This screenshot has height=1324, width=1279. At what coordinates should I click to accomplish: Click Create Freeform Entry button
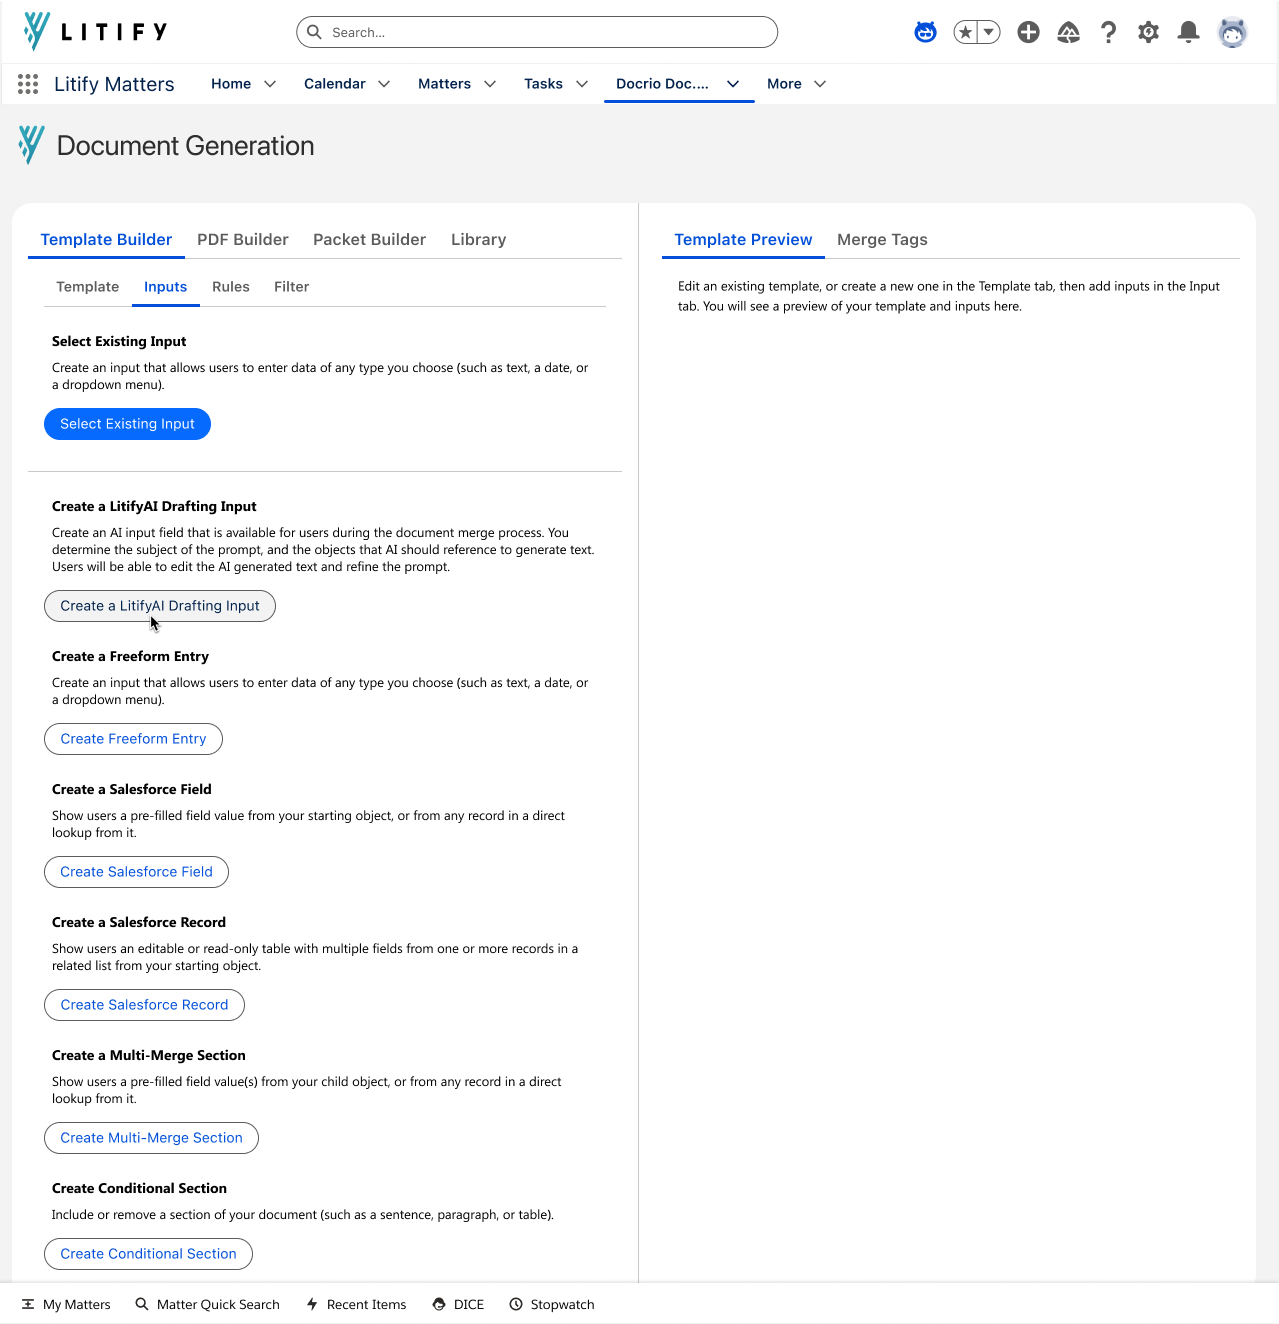pyautogui.click(x=133, y=739)
